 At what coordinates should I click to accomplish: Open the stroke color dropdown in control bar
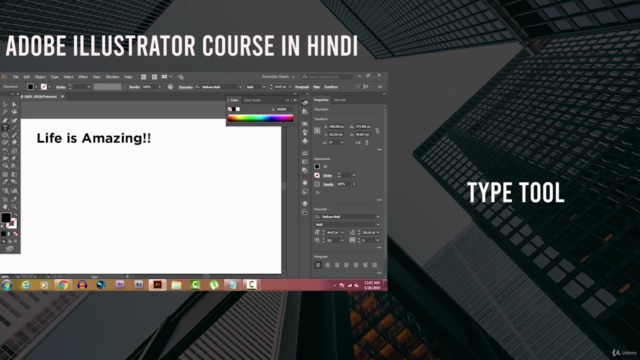tap(50, 87)
